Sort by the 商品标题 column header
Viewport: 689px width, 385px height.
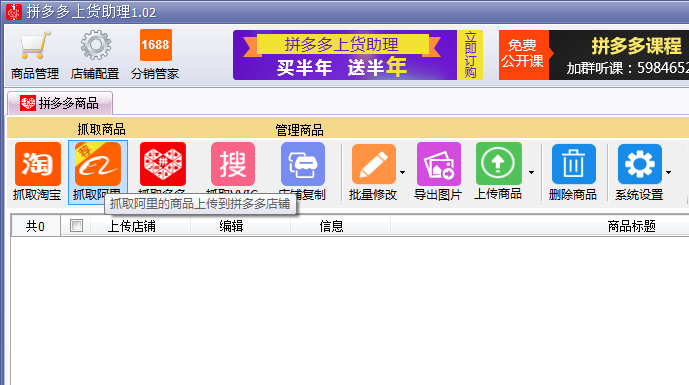click(631, 226)
